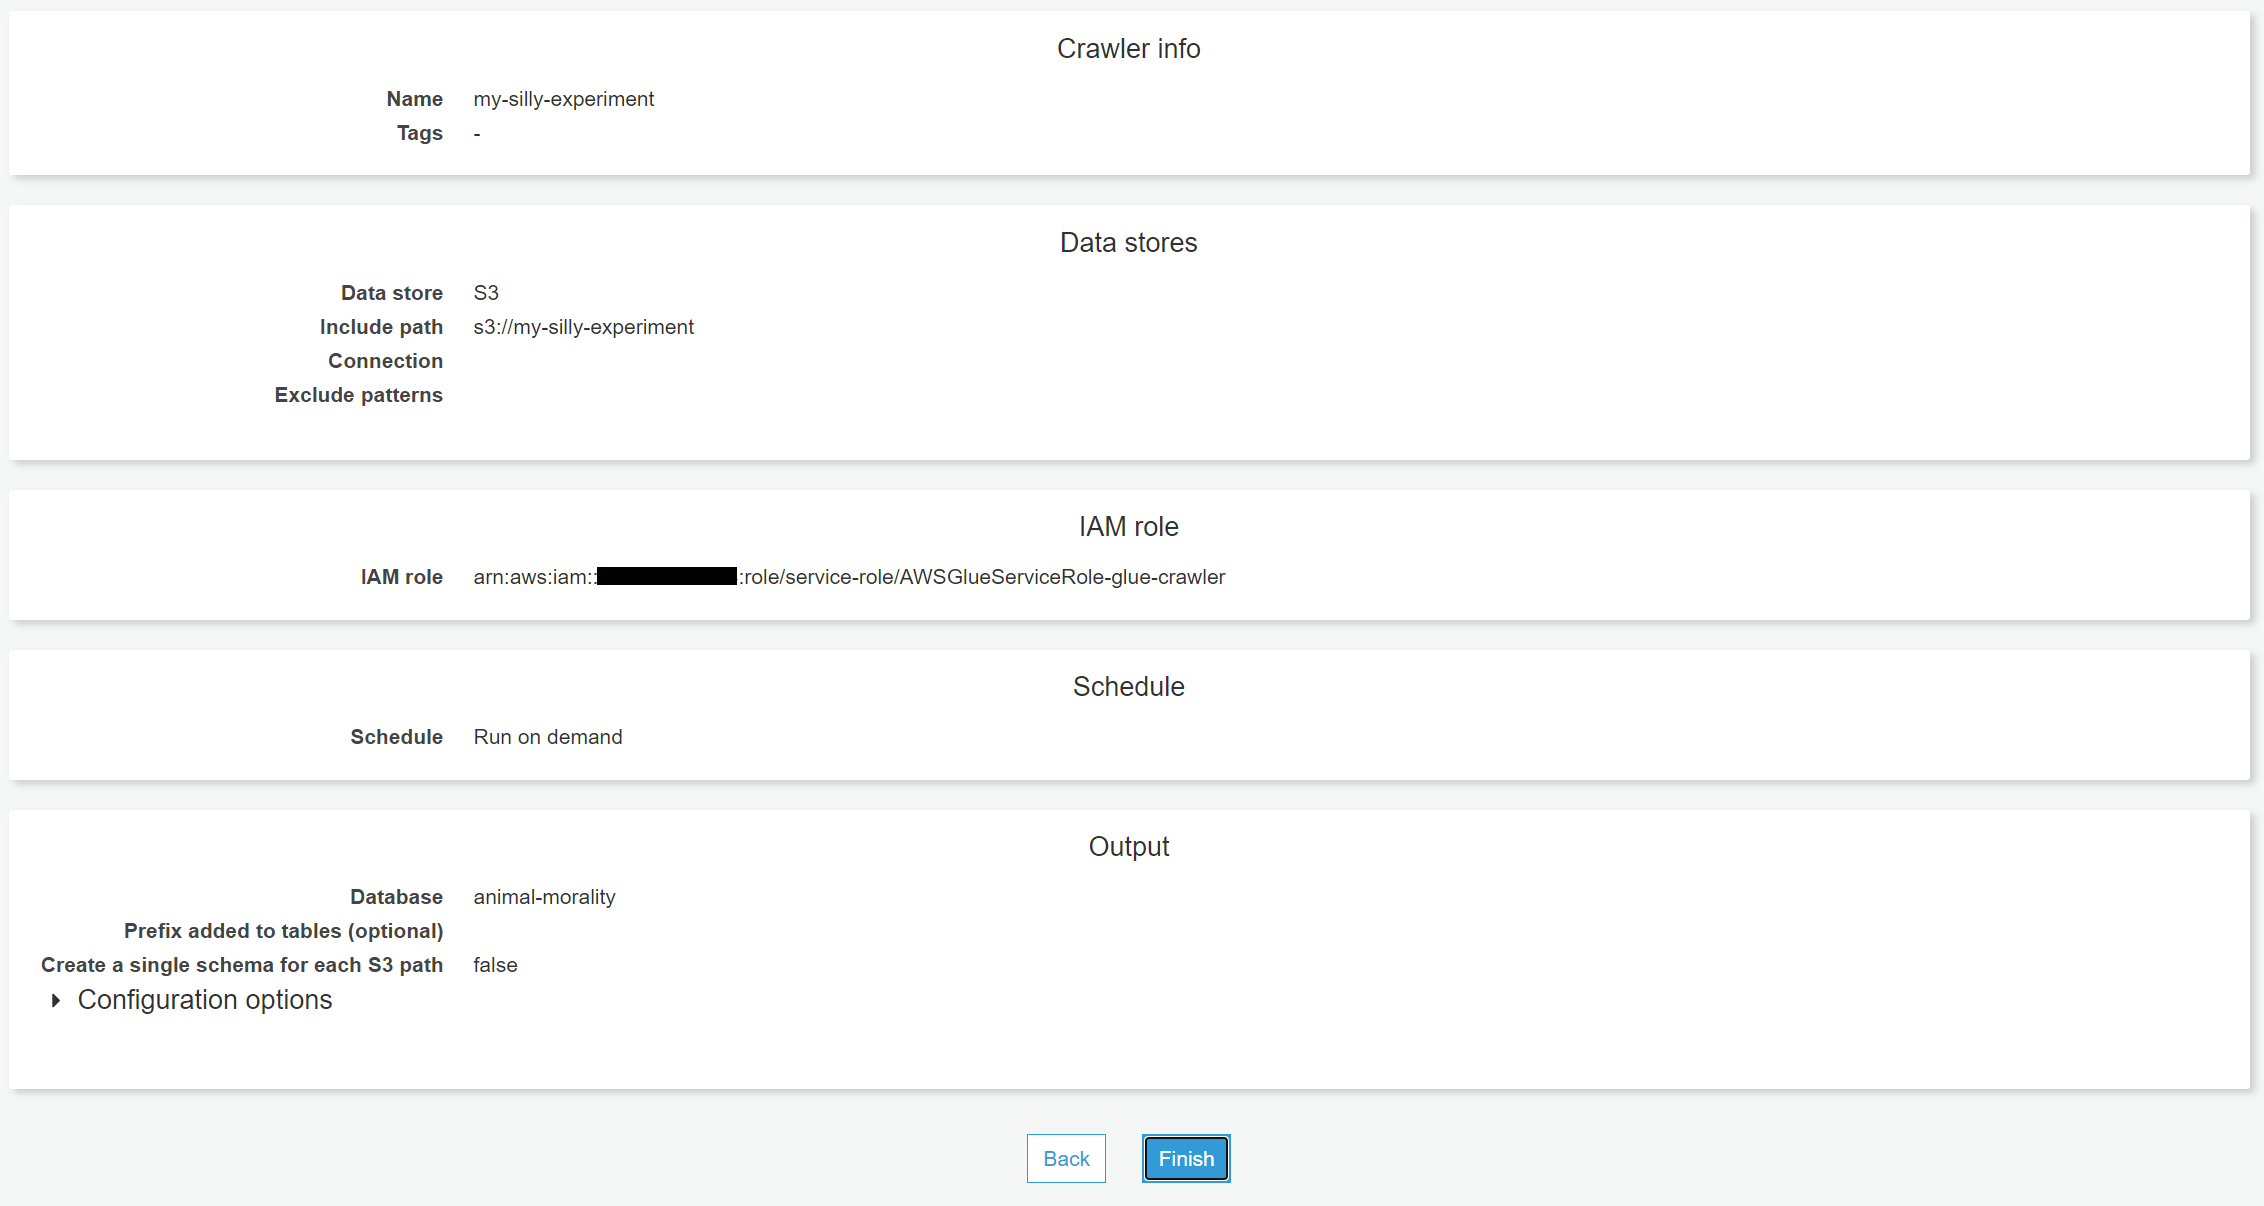The width and height of the screenshot is (2264, 1206).
Task: Click the Crawler info section heading
Action: click(1128, 49)
